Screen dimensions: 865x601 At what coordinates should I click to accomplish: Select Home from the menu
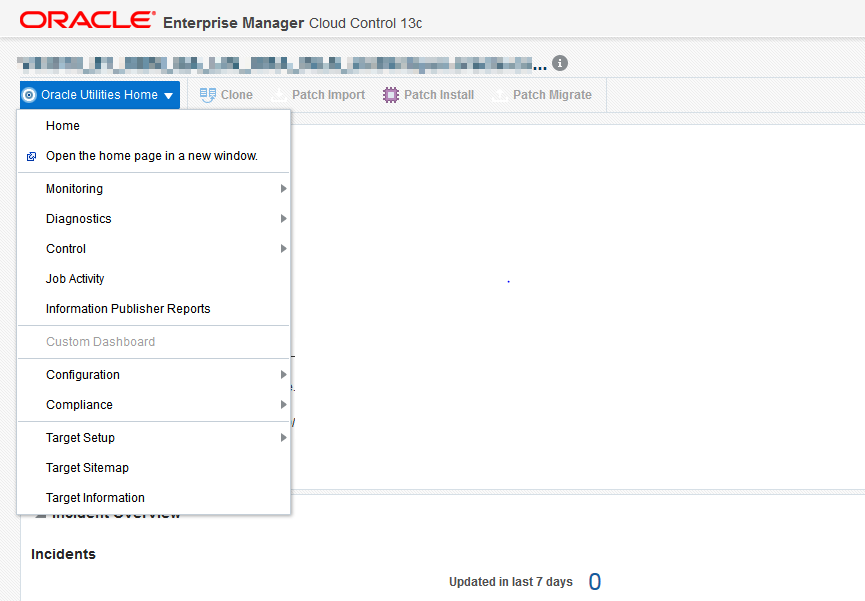pos(154,126)
